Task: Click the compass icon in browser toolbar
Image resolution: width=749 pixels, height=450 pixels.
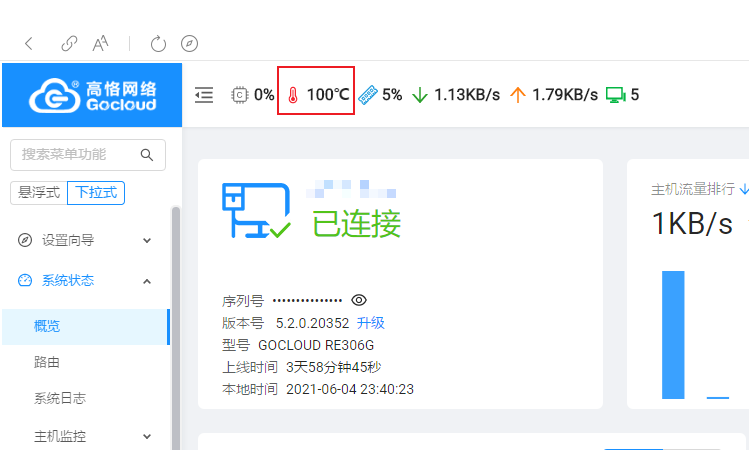Action: tap(190, 44)
